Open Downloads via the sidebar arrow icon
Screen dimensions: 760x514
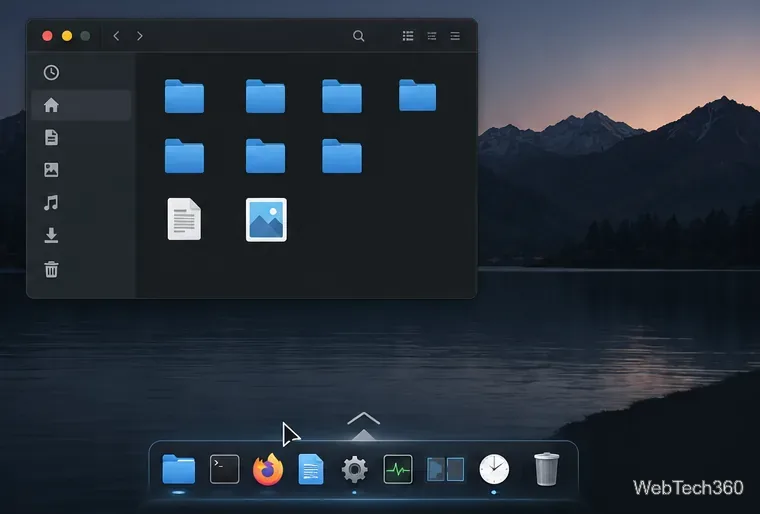(51, 235)
